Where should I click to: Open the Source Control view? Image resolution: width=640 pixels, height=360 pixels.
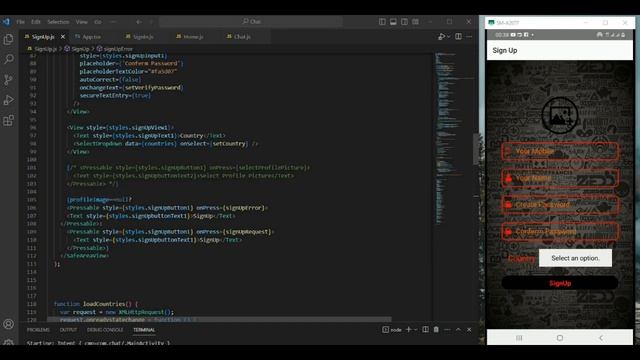(x=9, y=80)
